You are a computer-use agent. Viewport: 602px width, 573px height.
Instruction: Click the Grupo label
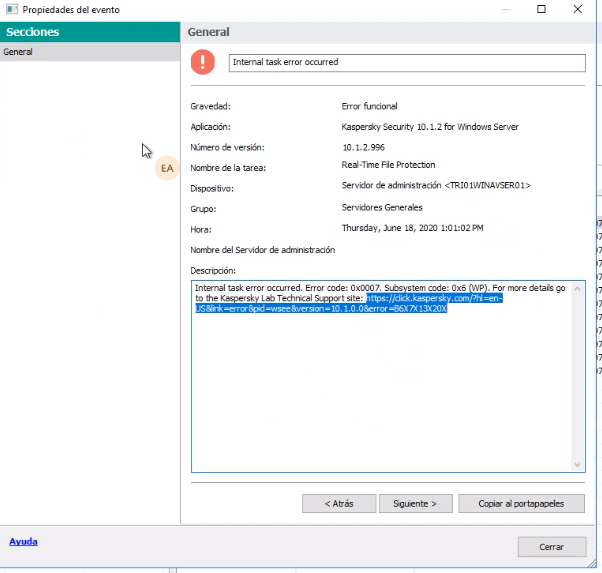point(203,209)
